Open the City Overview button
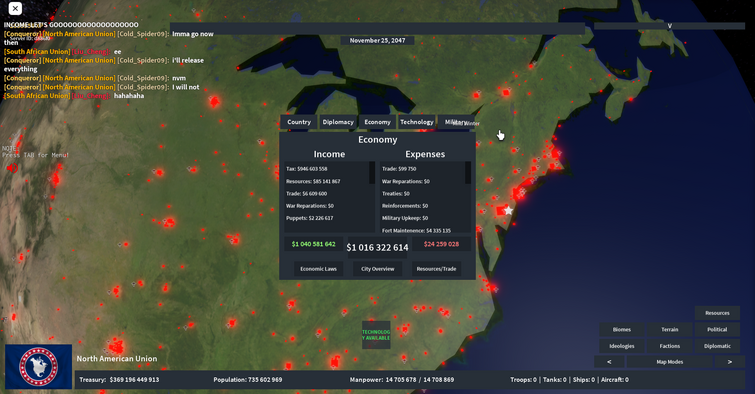Screen dimensions: 755x394 tap(378, 269)
